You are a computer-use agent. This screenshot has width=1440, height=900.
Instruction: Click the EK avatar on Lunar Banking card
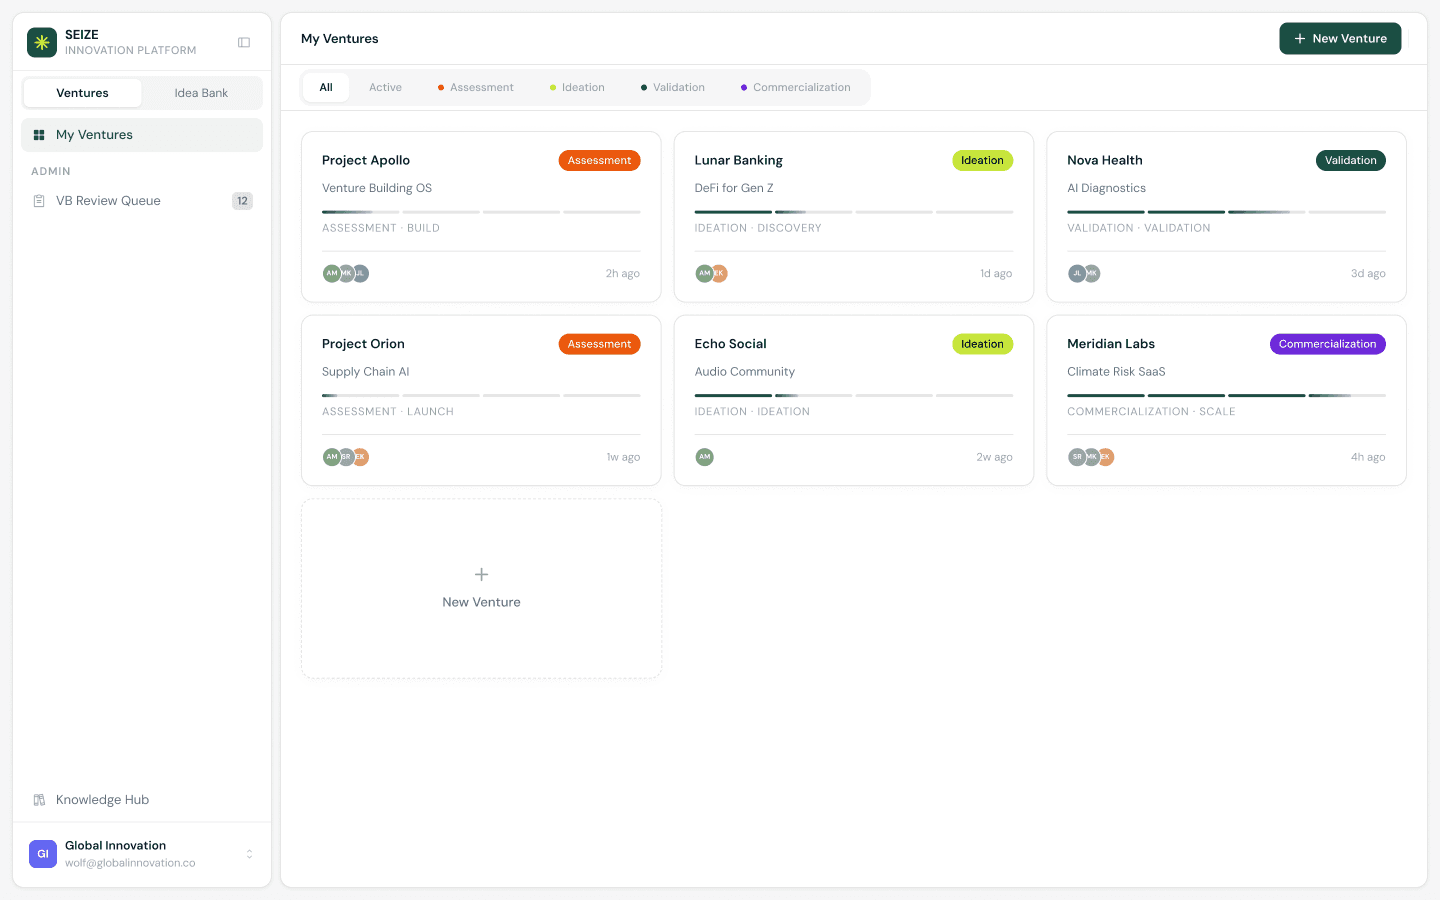point(719,273)
